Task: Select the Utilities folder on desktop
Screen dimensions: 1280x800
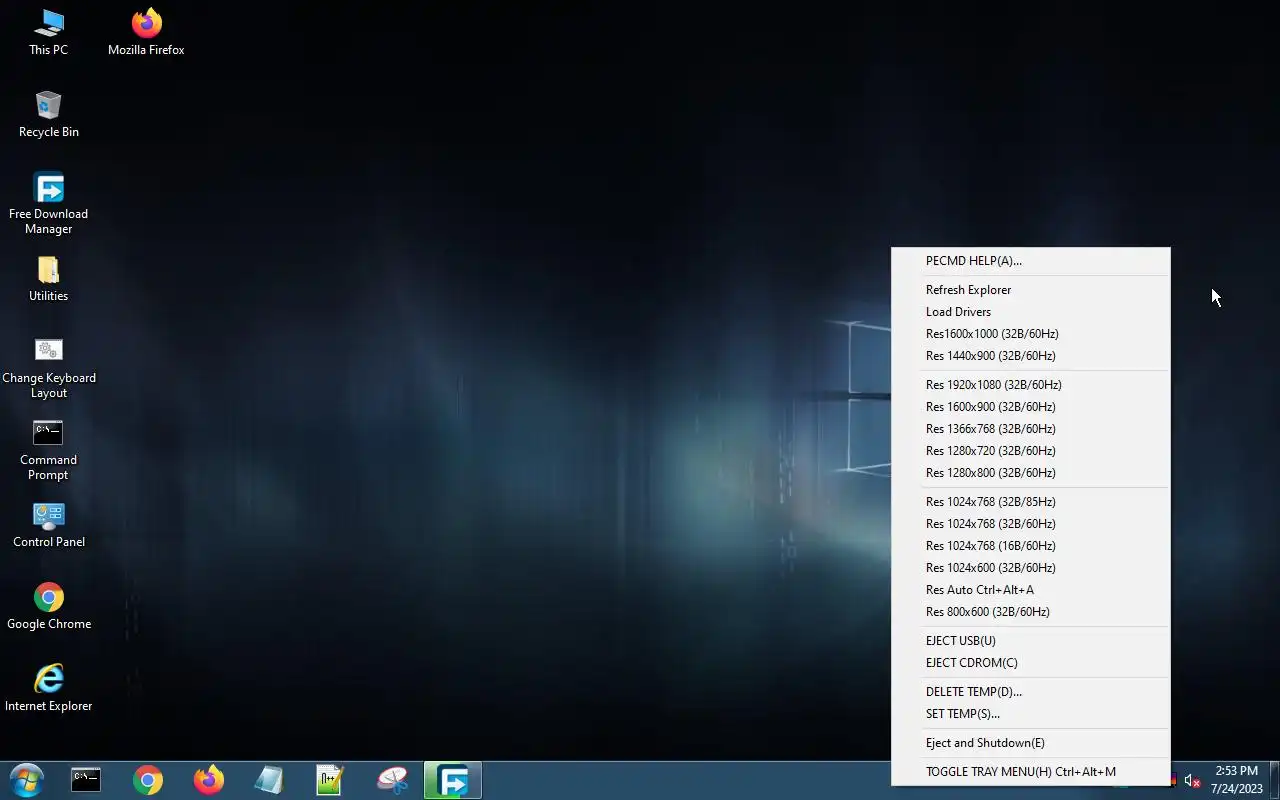Action: pos(48,278)
